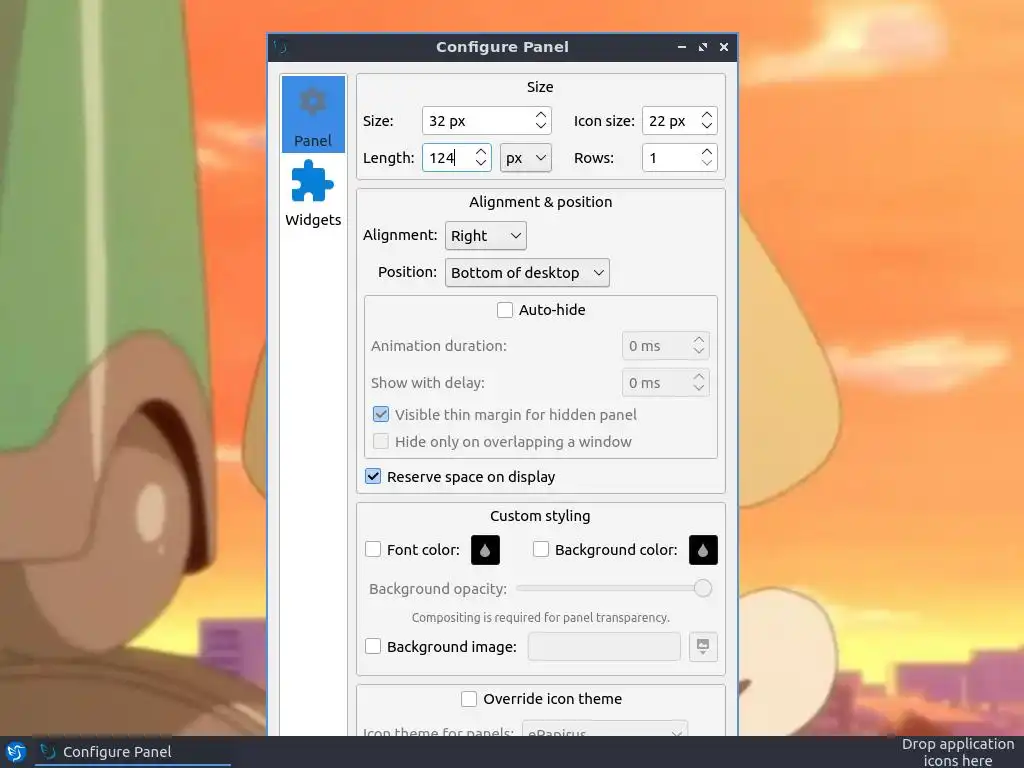Decrease the Rows value

tap(707, 163)
